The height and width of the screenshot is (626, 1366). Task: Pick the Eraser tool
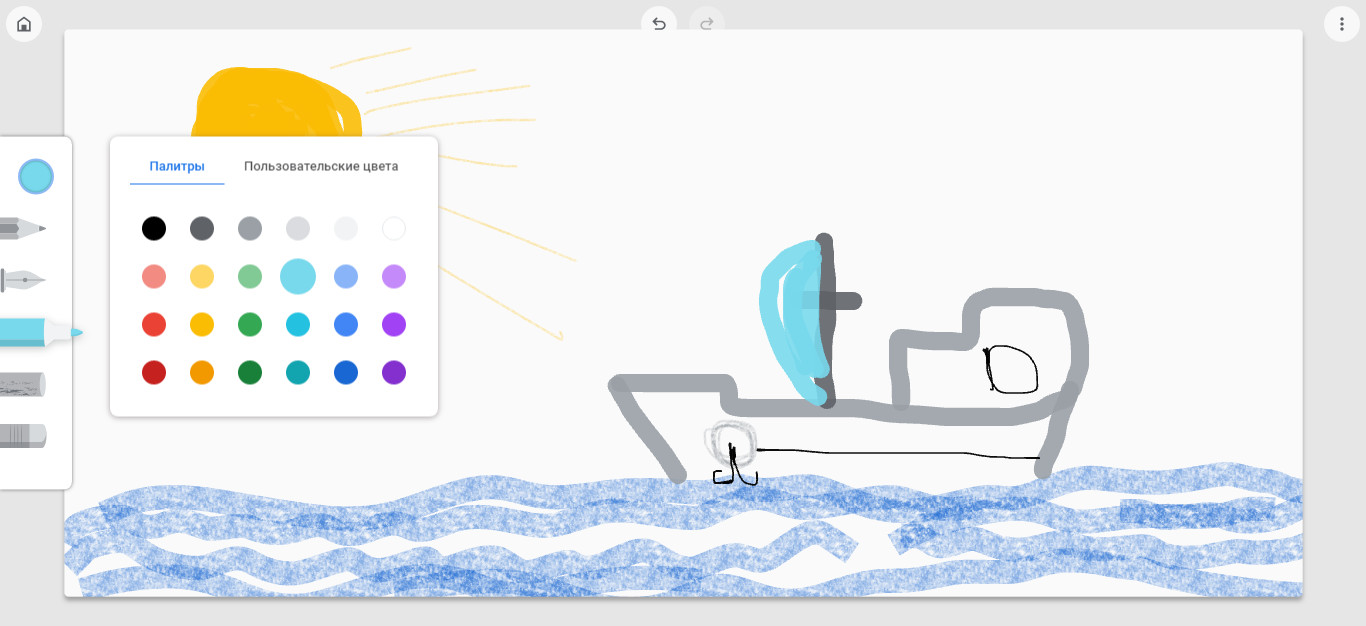24,436
